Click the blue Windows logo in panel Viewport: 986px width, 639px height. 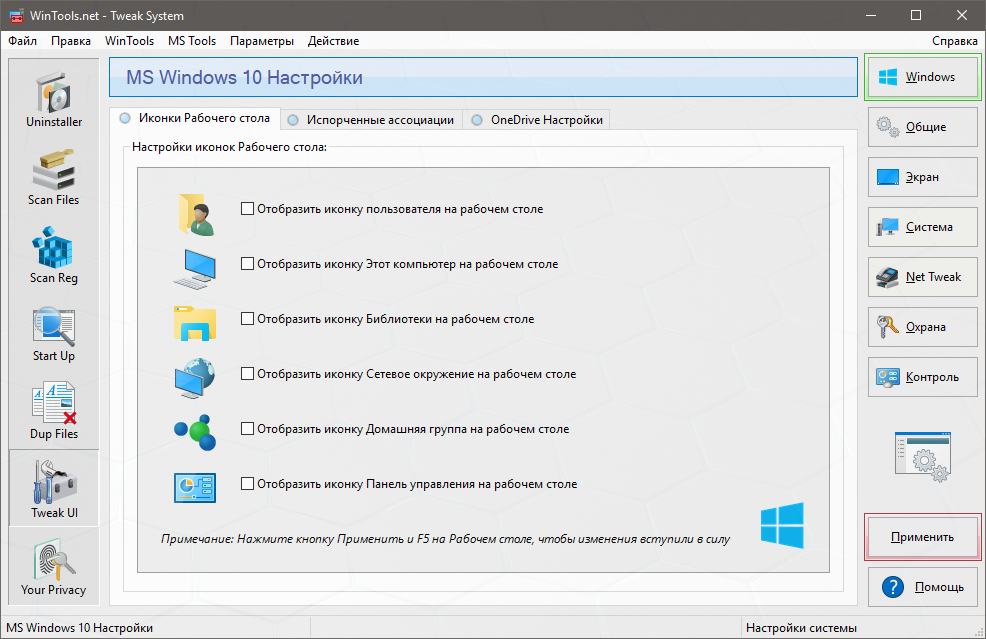coord(782,525)
